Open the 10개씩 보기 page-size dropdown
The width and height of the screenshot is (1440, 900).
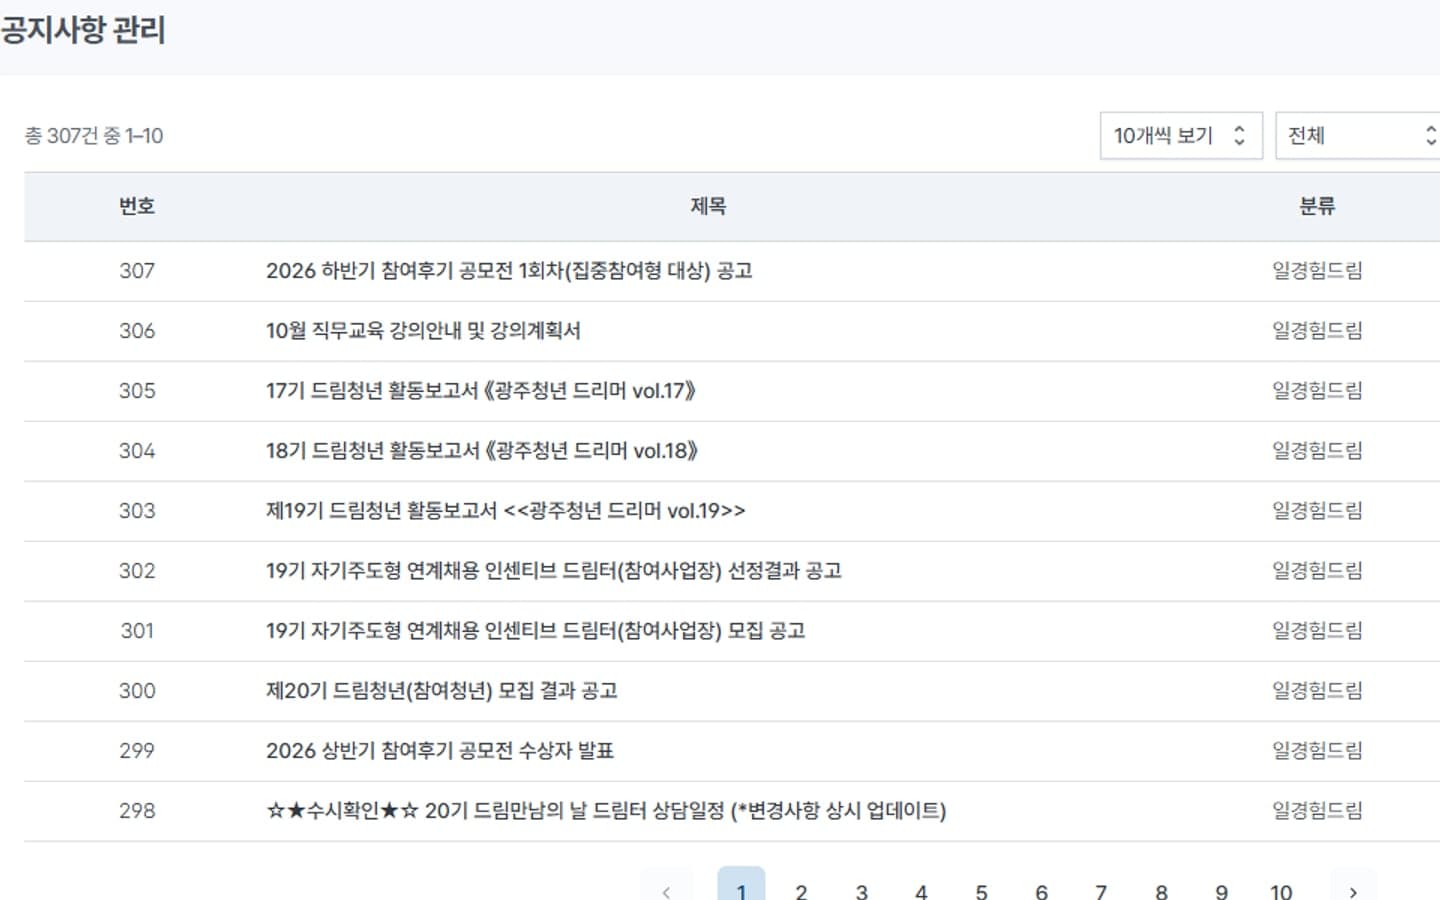tap(1181, 135)
